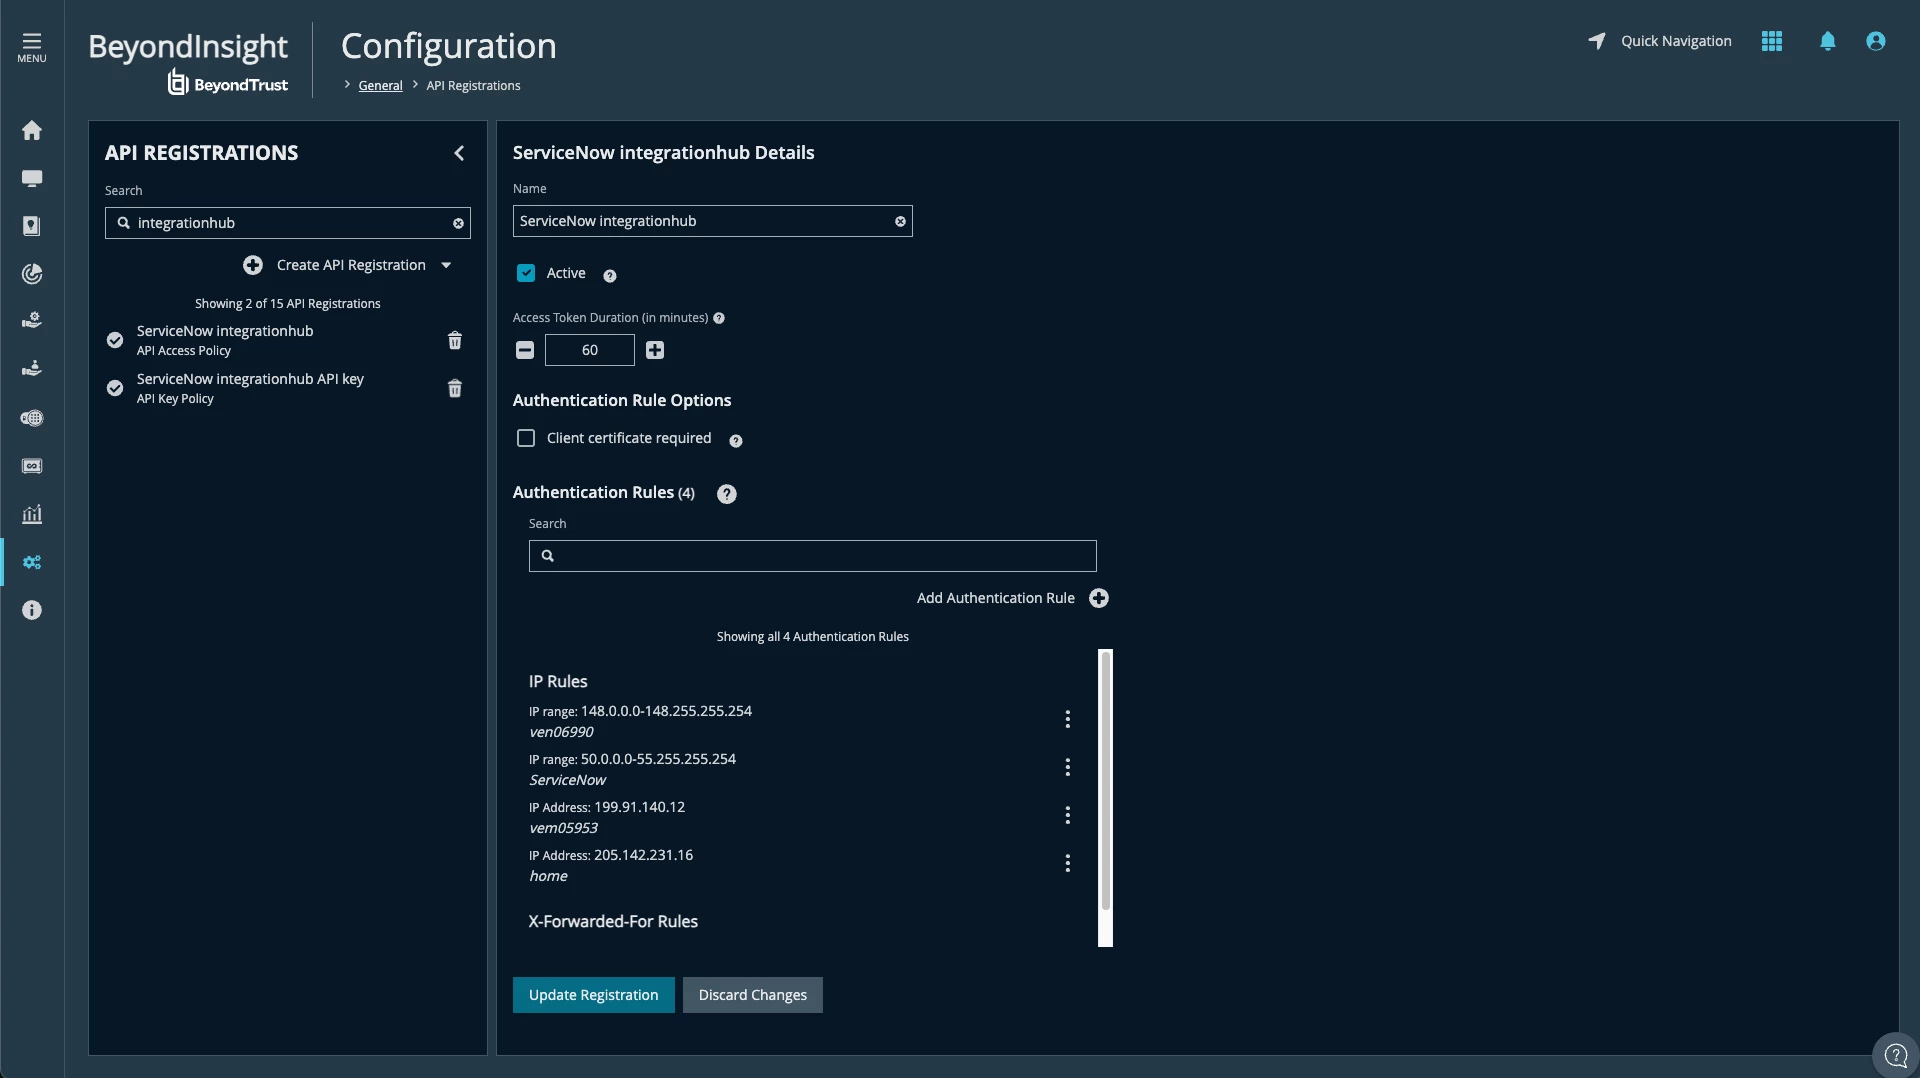
Task: Show help for Authentication Rules
Action: pyautogui.click(x=727, y=494)
